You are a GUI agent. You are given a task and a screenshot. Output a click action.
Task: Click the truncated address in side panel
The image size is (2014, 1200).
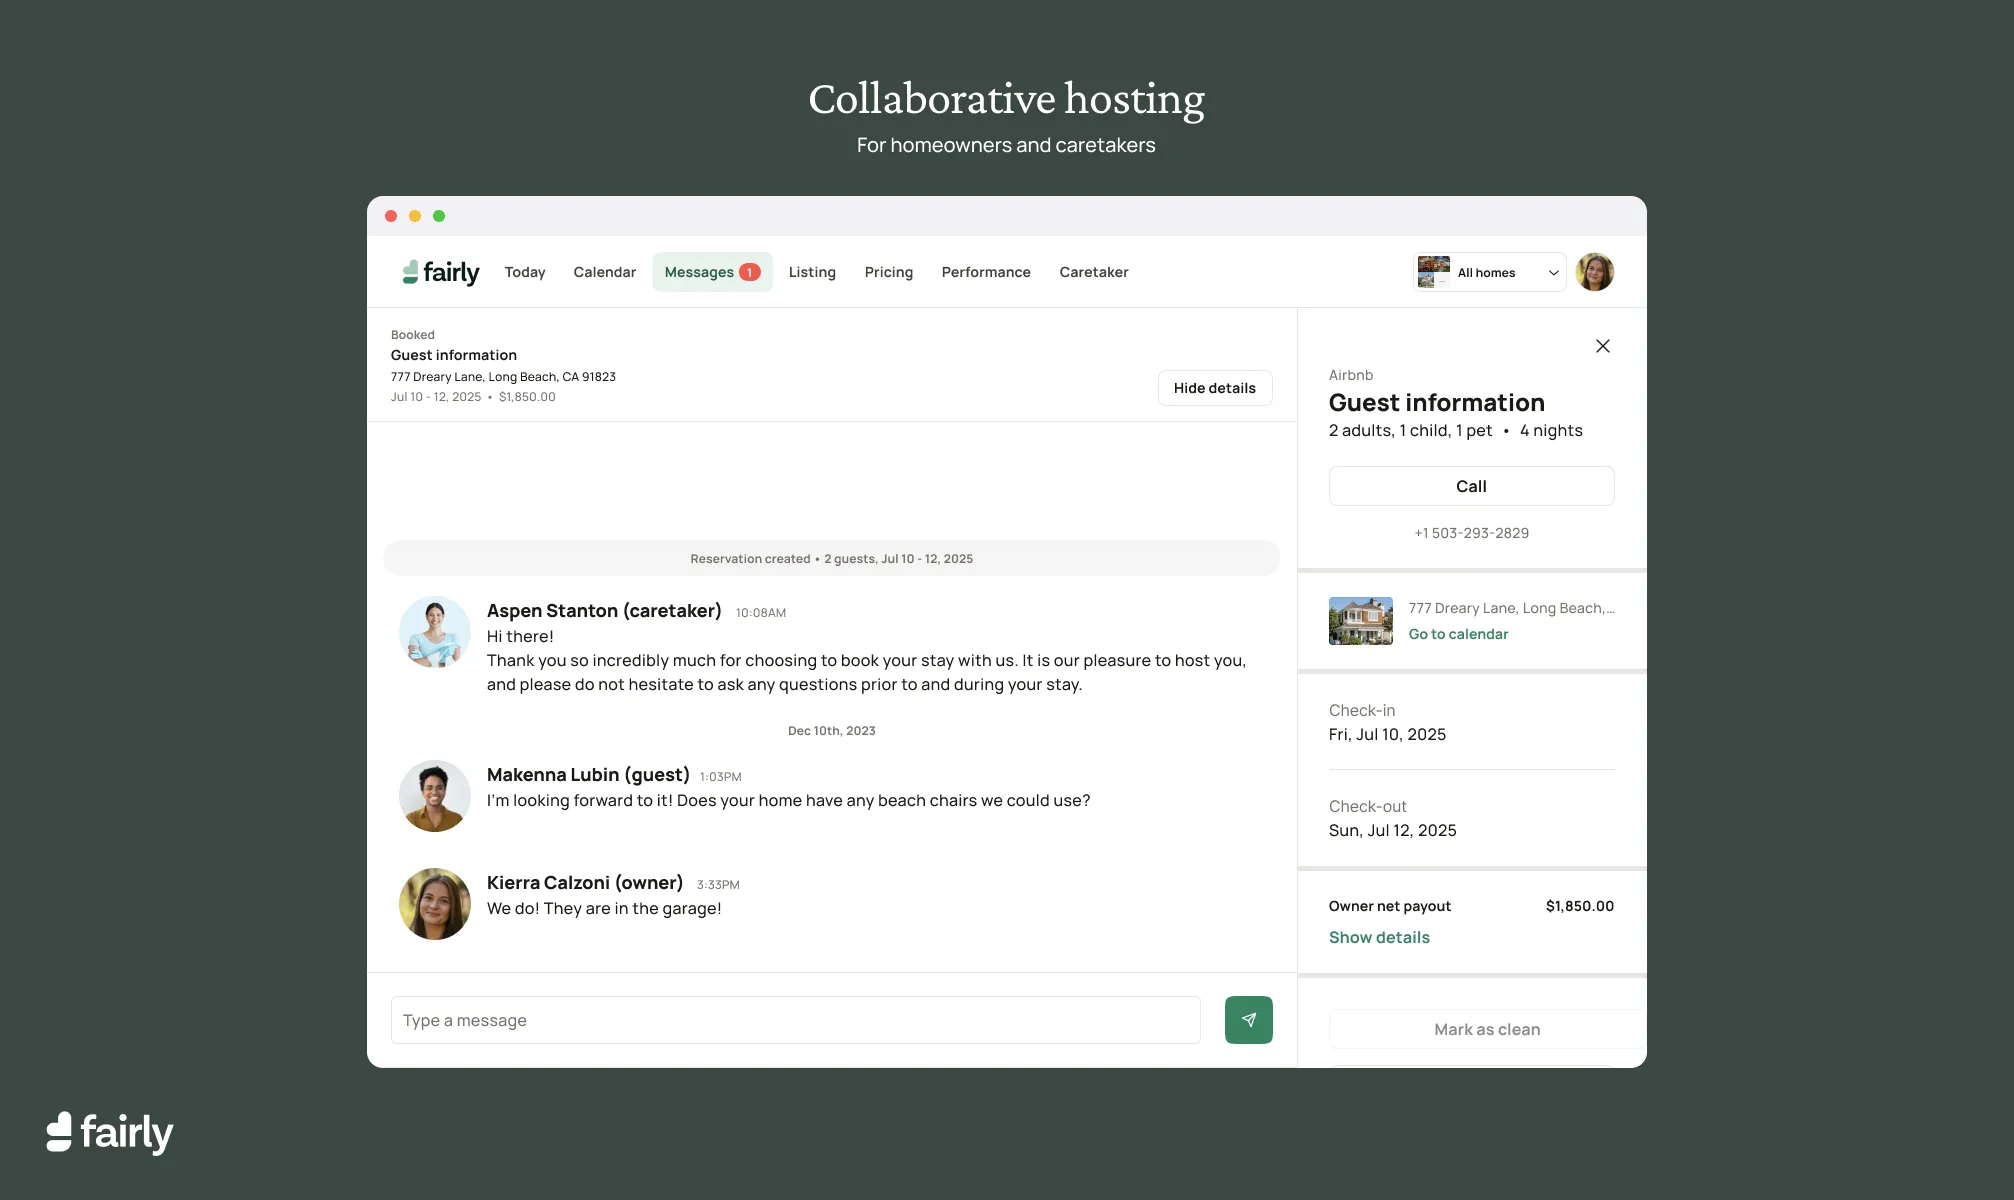1511,608
